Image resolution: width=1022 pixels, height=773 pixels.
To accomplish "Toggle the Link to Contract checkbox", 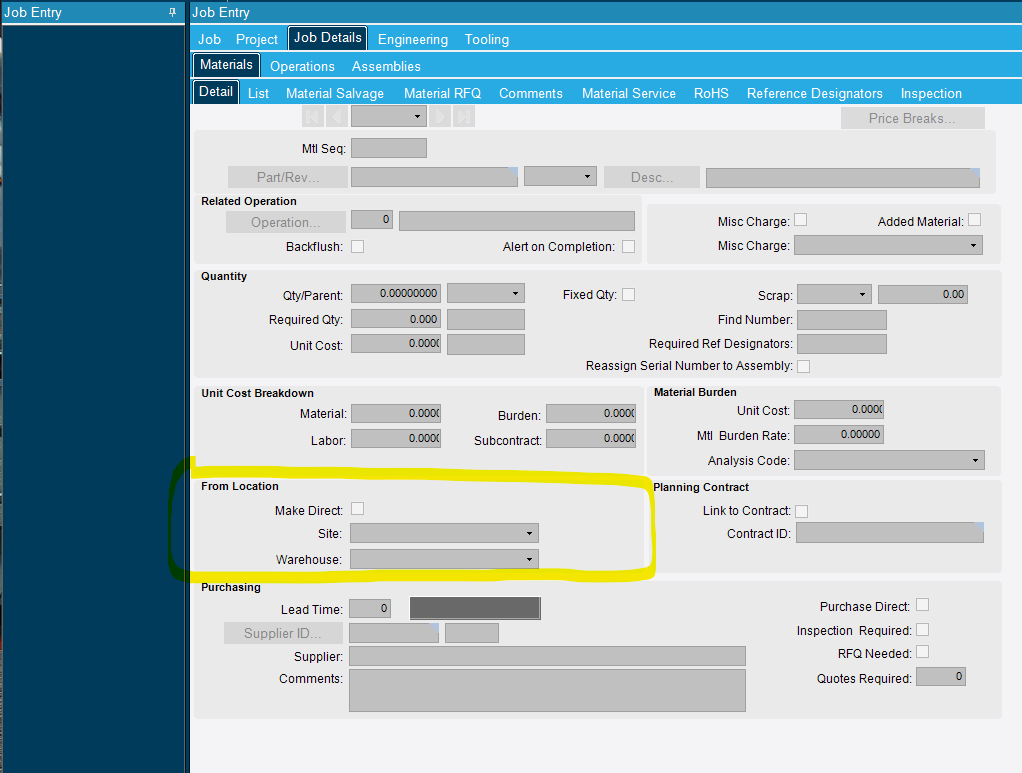I will pos(802,511).
